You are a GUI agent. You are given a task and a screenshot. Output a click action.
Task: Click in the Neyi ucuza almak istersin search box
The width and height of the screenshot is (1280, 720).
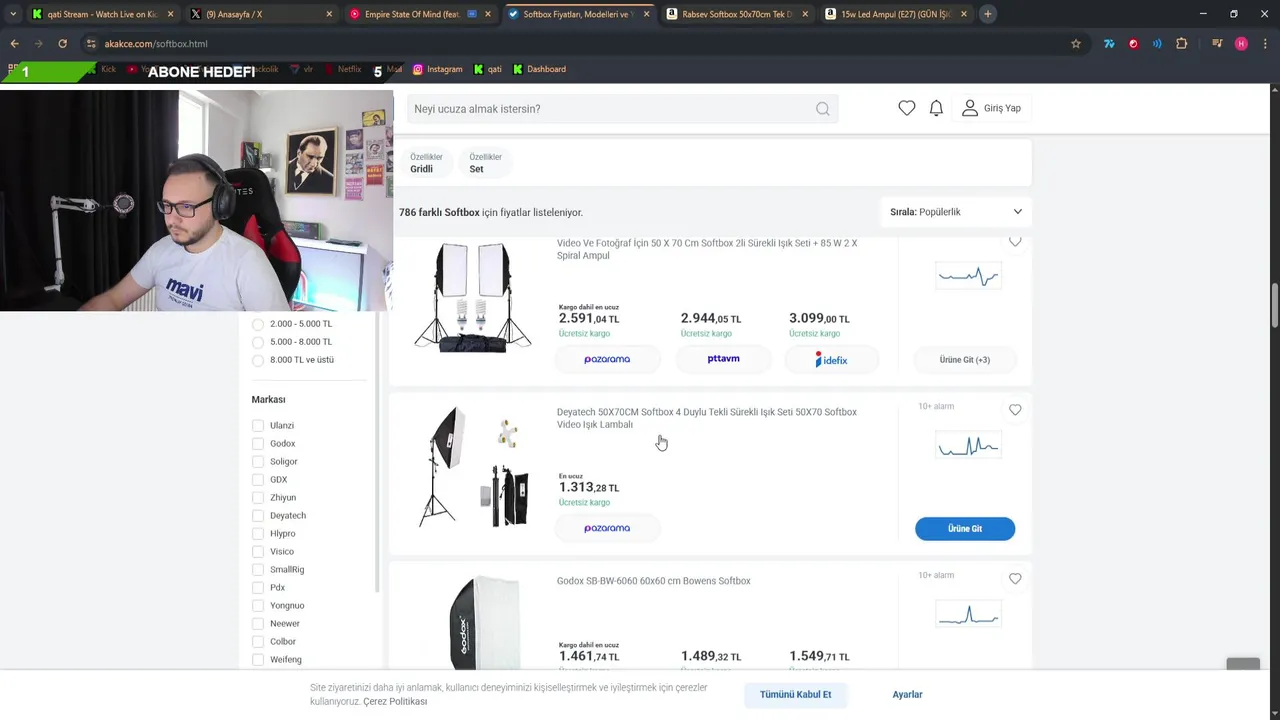tap(610, 109)
